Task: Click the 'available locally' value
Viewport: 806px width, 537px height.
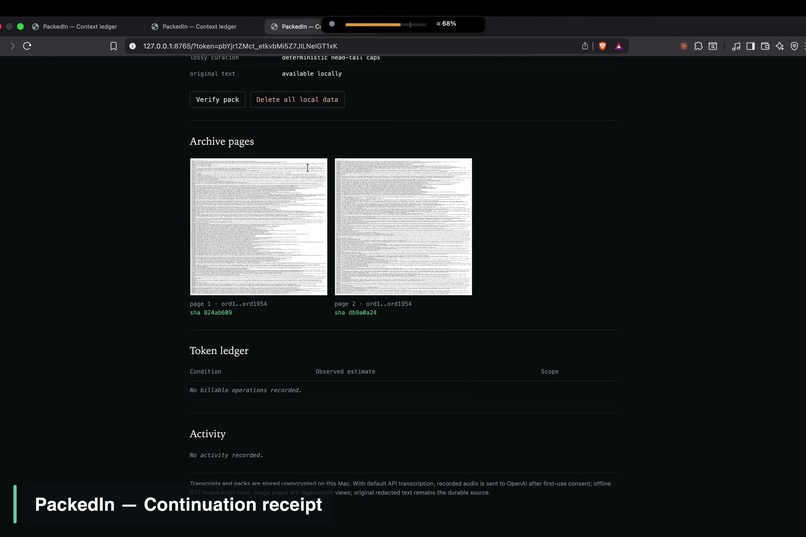Action: [312, 73]
